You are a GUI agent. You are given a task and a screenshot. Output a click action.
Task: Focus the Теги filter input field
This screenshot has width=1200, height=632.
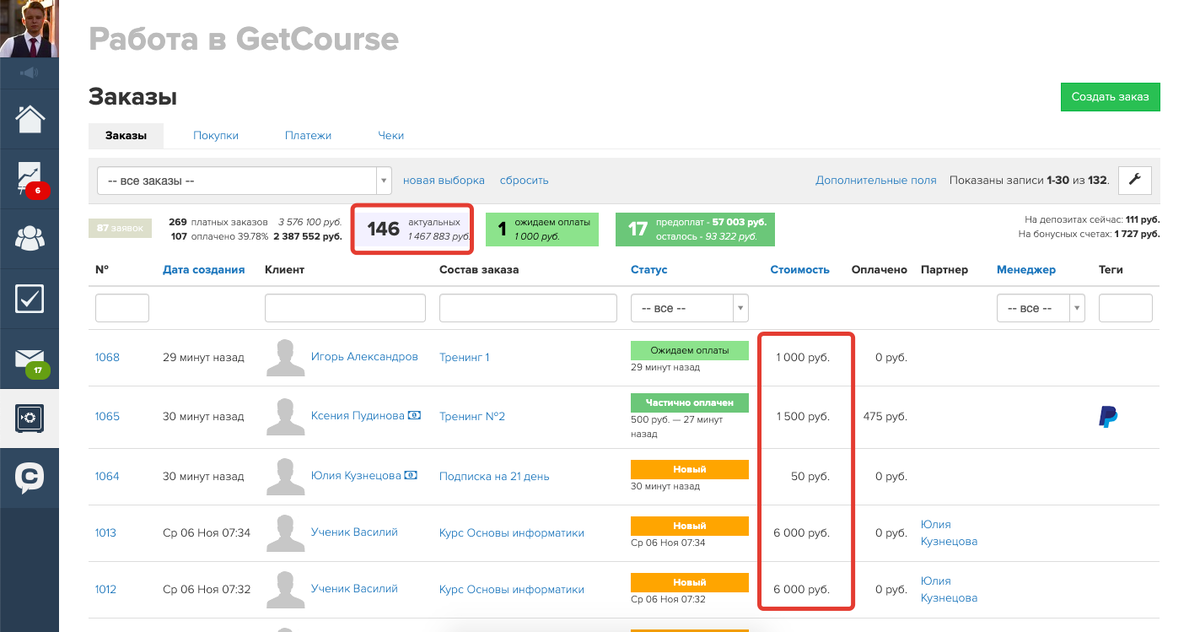click(1126, 308)
